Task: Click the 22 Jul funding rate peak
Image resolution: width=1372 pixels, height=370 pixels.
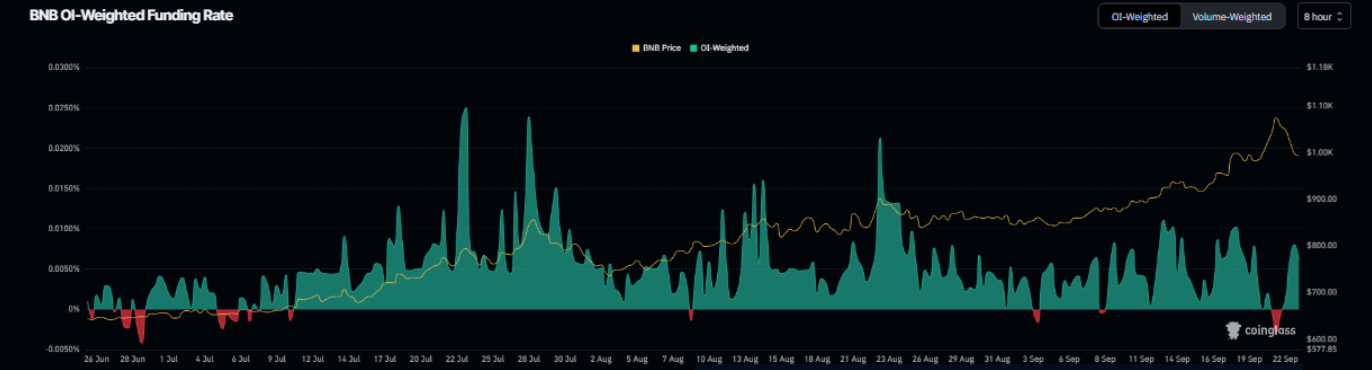Action: tap(464, 109)
